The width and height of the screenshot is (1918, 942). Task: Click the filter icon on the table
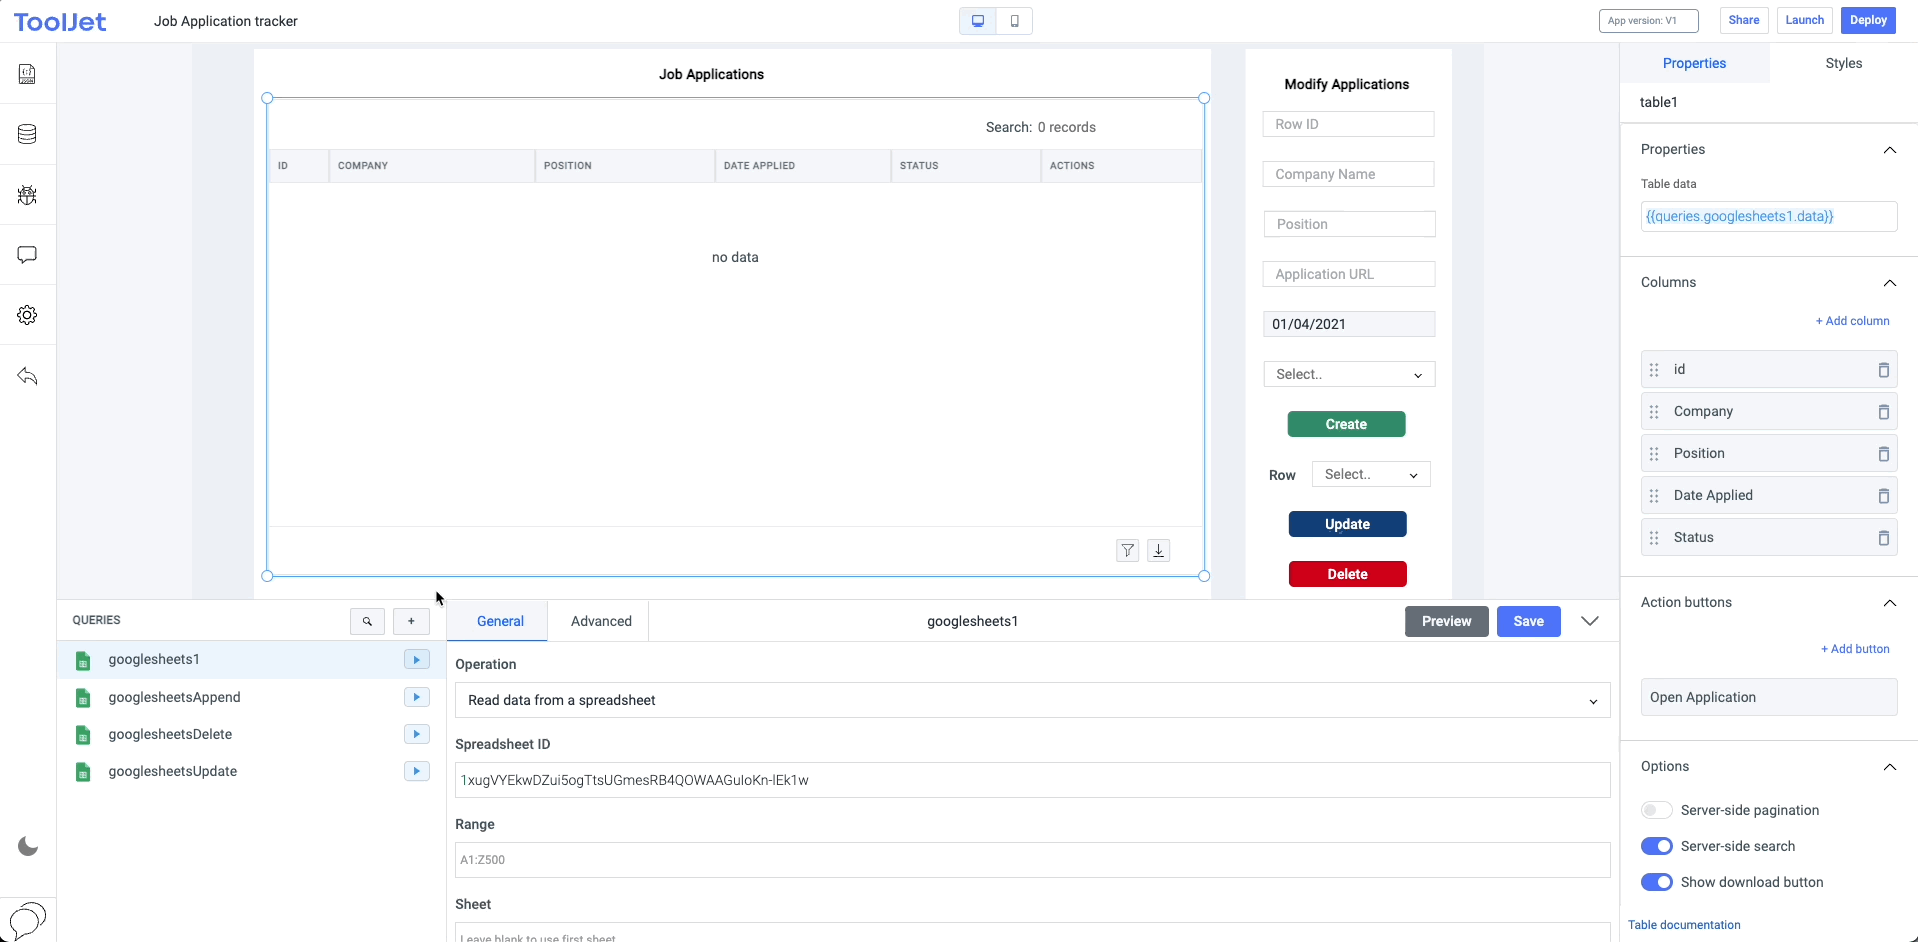pos(1127,550)
